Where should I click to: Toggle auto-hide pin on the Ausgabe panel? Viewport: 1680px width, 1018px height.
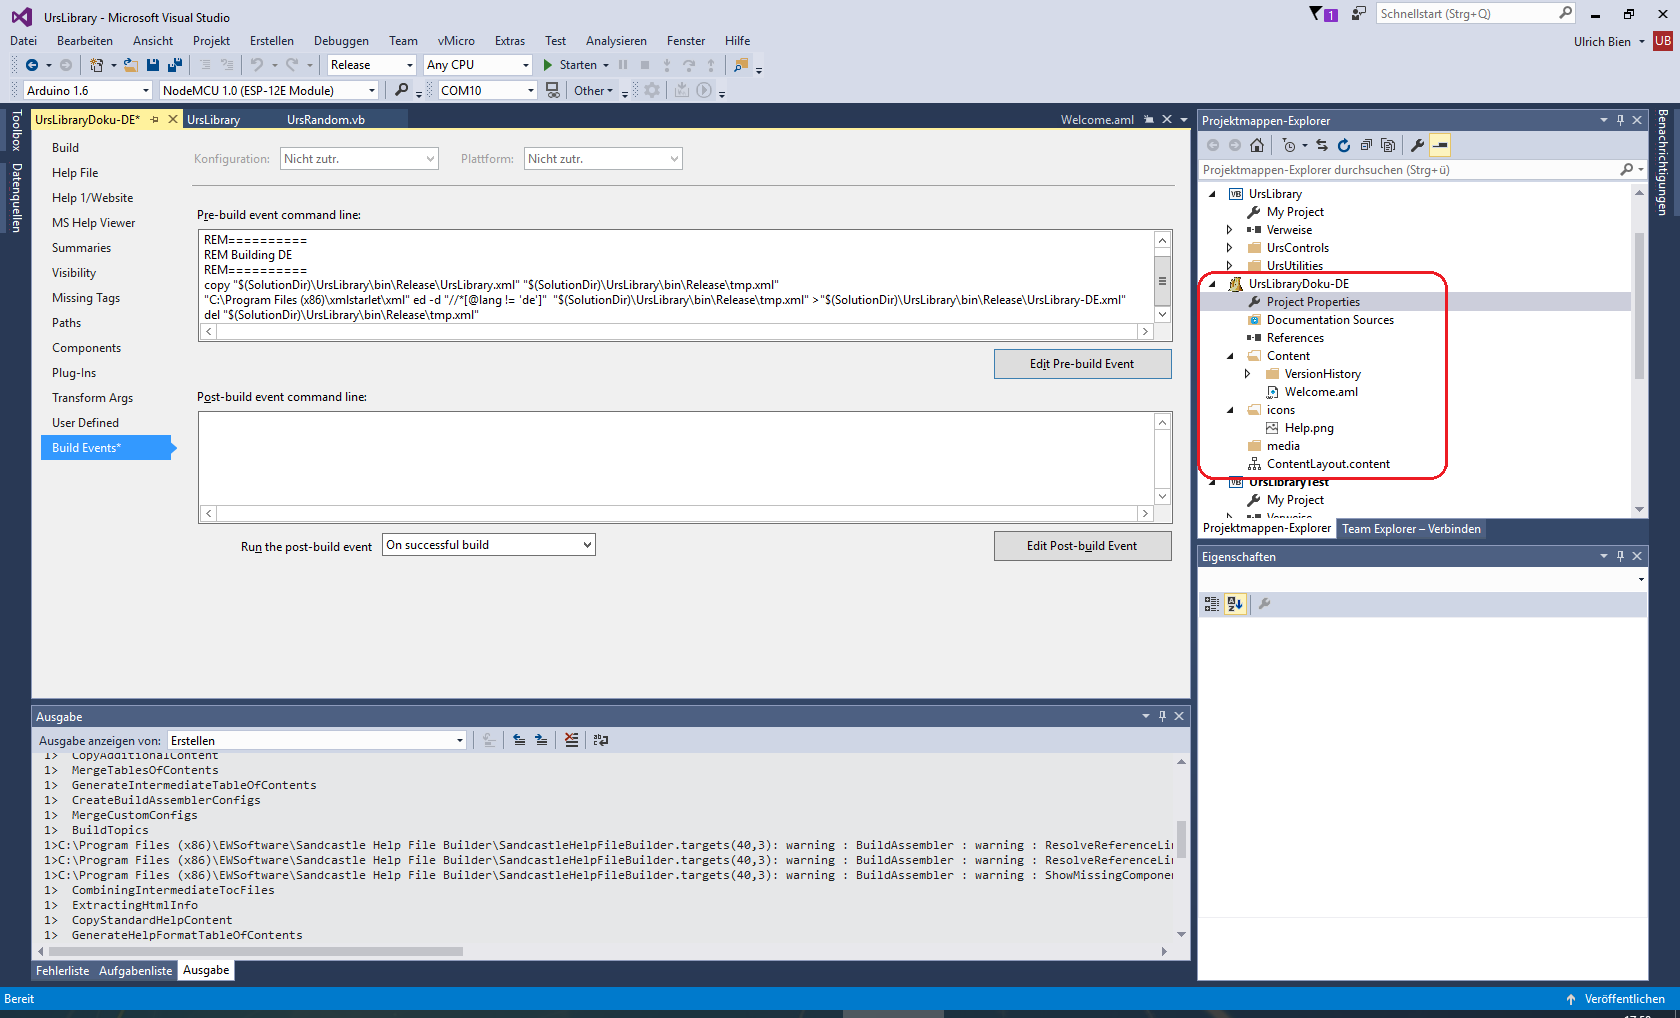(x=1162, y=716)
